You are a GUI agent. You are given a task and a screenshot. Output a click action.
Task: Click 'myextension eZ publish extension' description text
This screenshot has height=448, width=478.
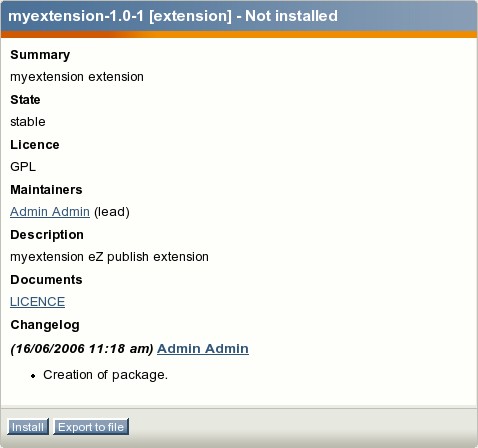pos(109,257)
